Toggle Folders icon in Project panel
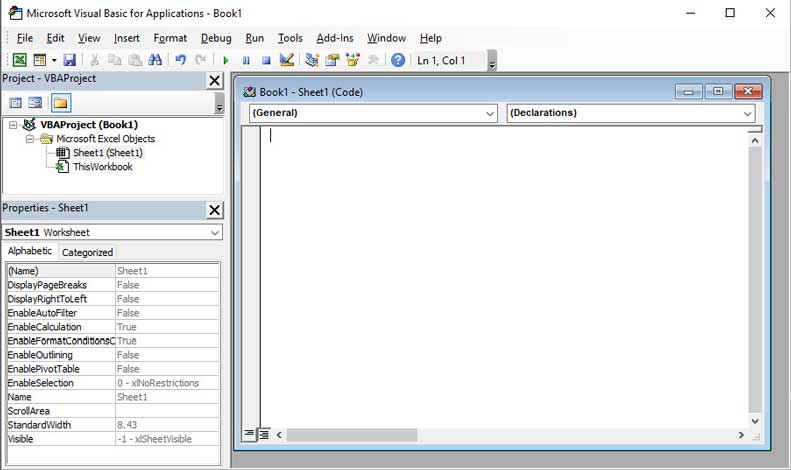The height and width of the screenshot is (470, 791). click(61, 103)
